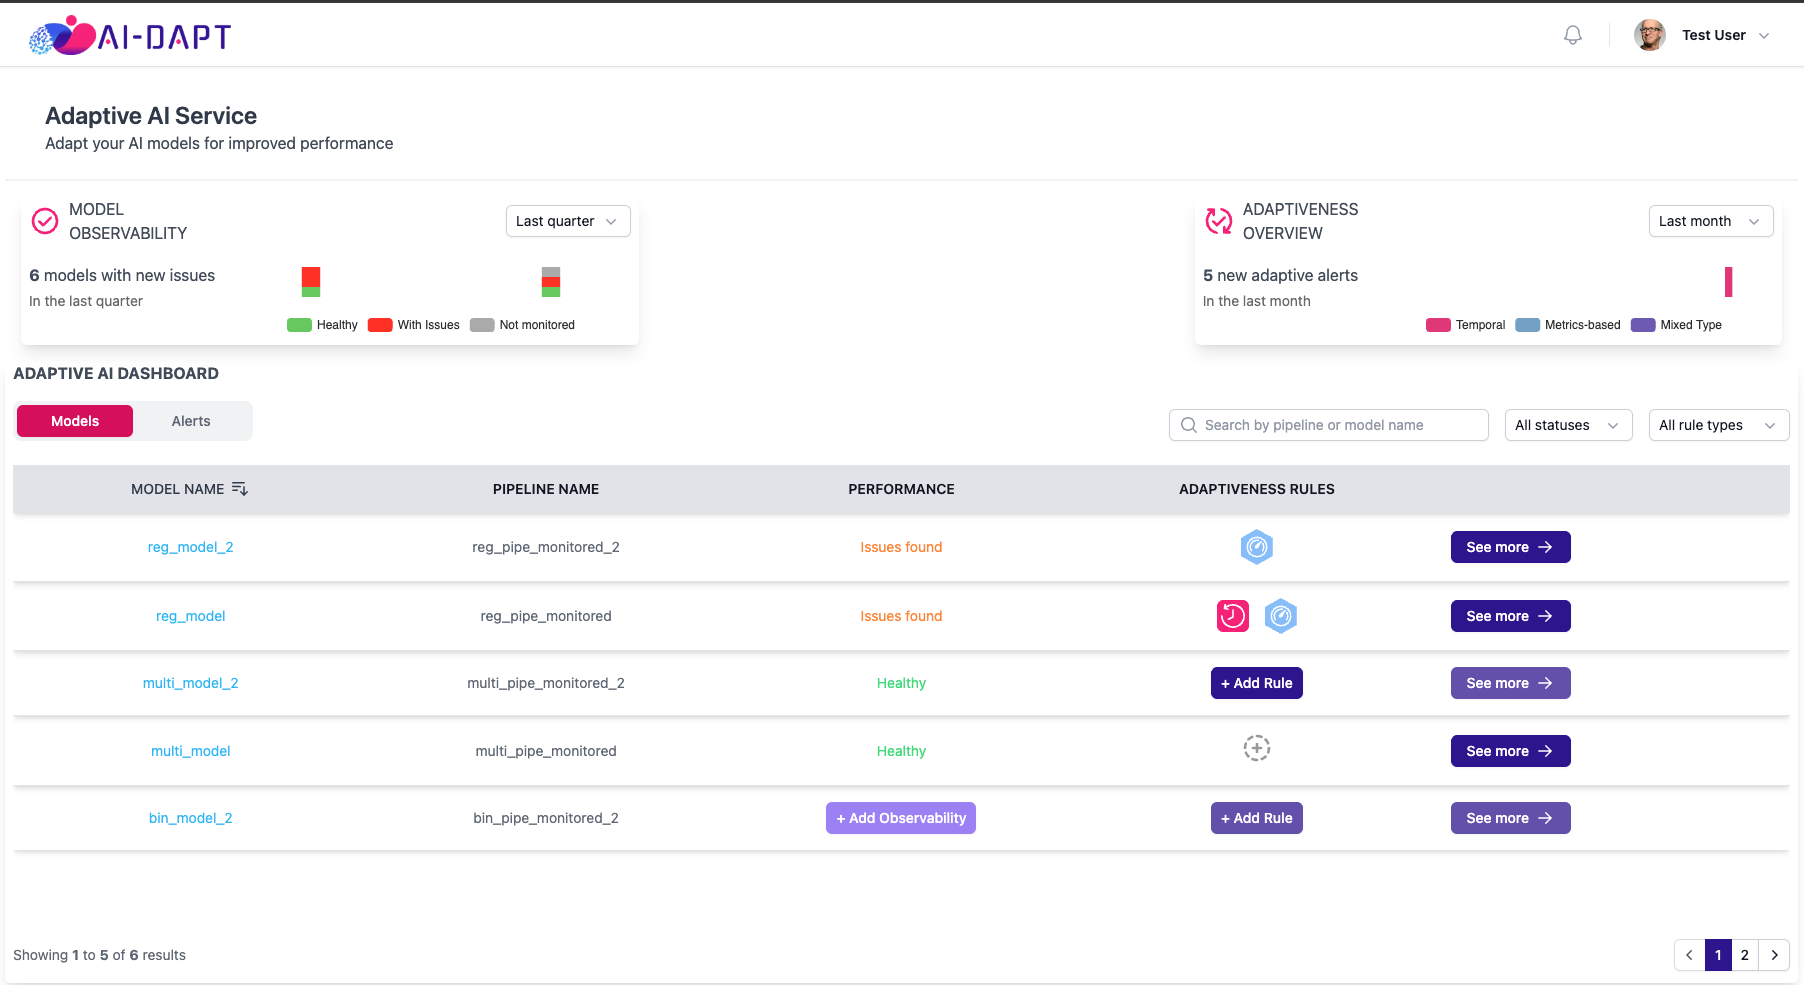Click the search magnifier icon
Image resolution: width=1804 pixels, height=985 pixels.
1189,425
